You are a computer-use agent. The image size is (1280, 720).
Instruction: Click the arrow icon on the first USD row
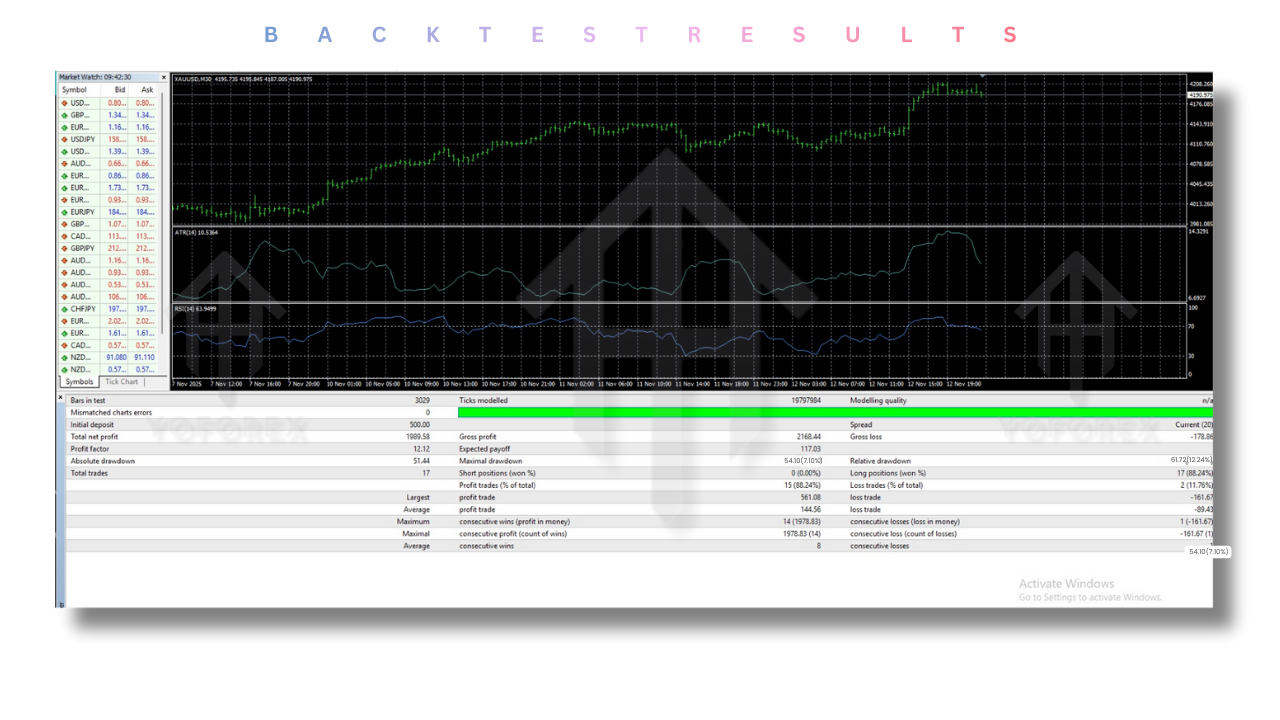click(x=62, y=103)
